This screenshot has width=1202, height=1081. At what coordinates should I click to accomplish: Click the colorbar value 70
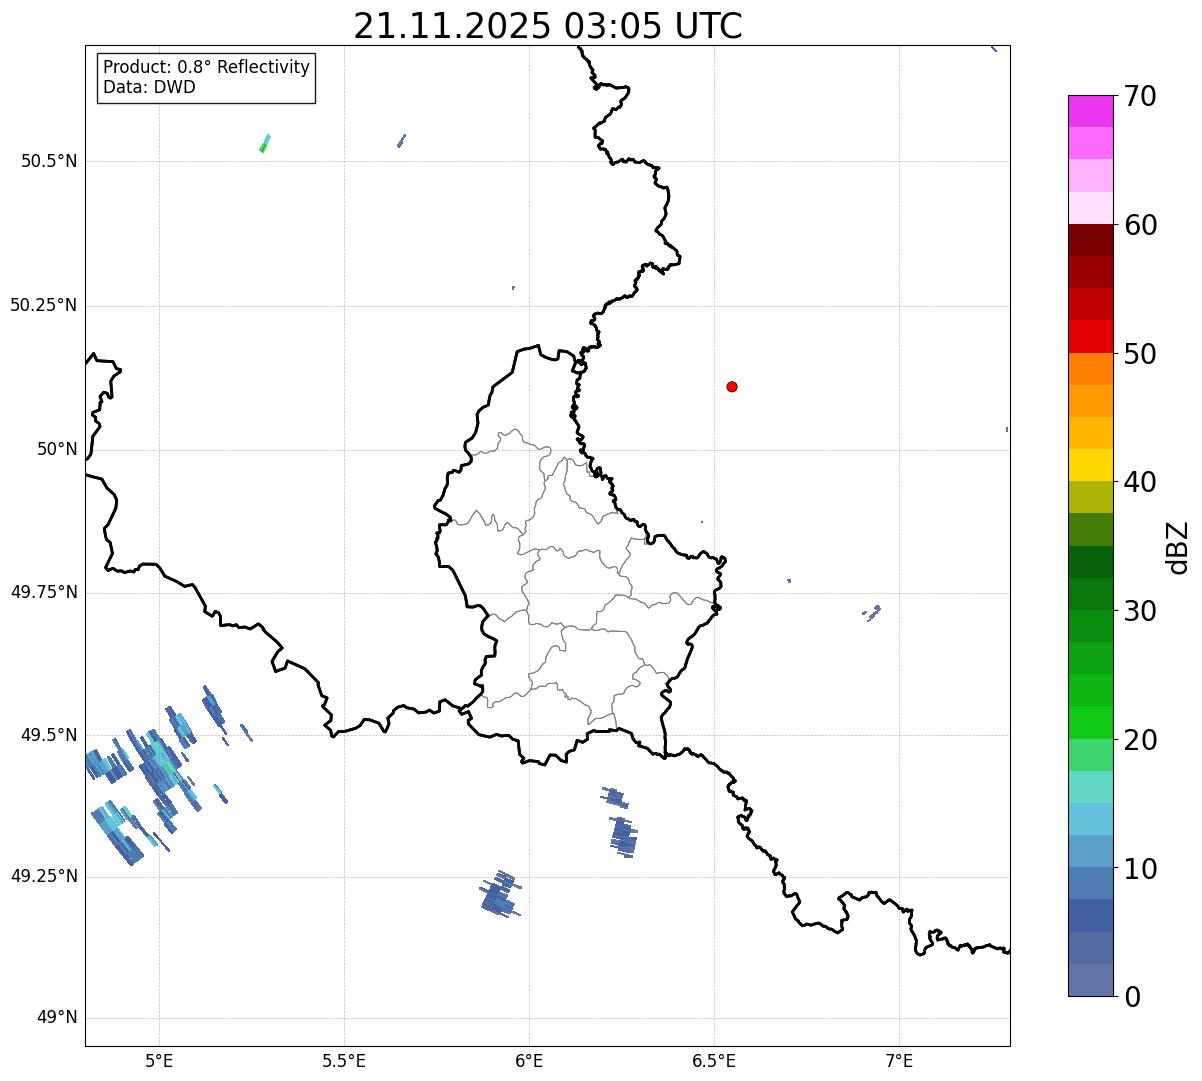pyautogui.click(x=1140, y=96)
